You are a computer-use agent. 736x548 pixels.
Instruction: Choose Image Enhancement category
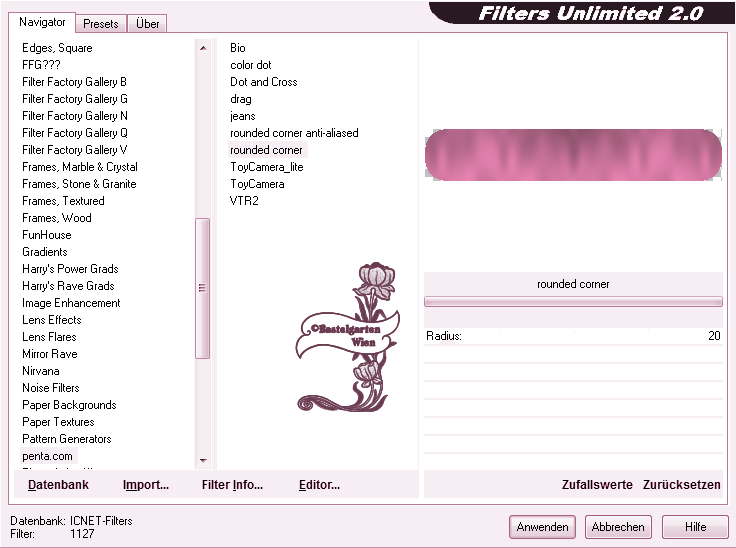tap(71, 303)
